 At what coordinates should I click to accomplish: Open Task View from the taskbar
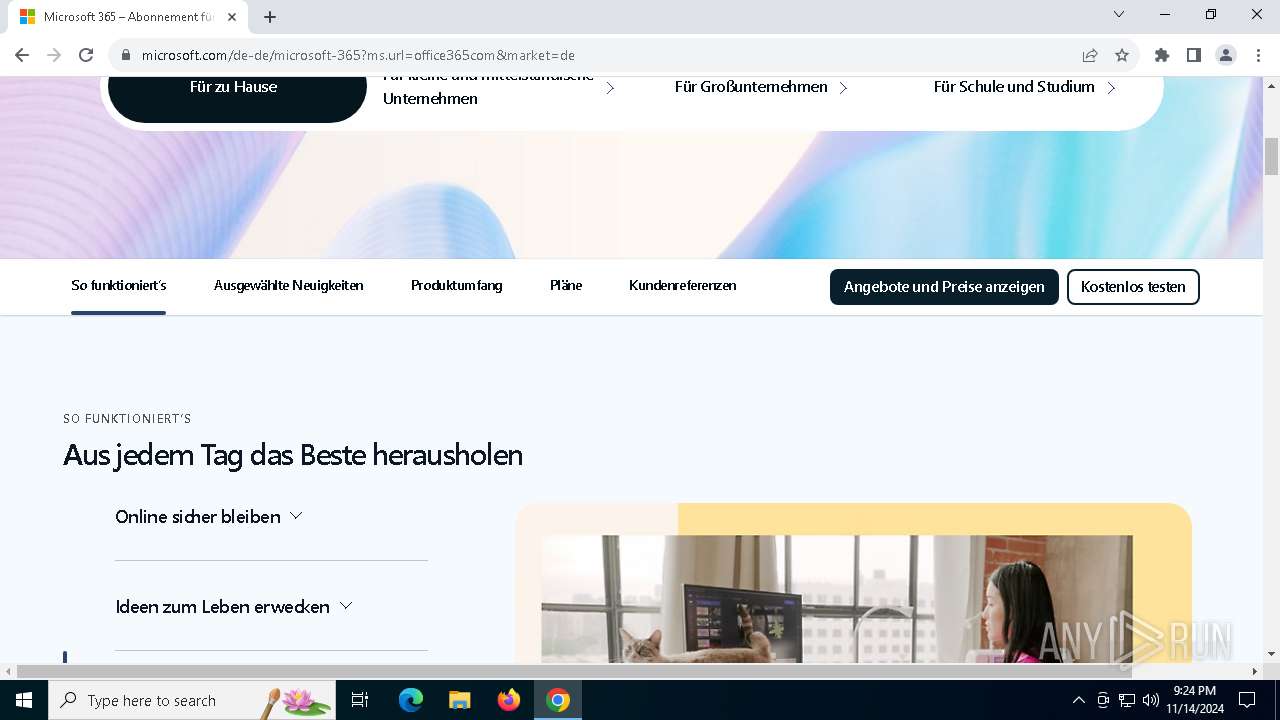coord(360,700)
